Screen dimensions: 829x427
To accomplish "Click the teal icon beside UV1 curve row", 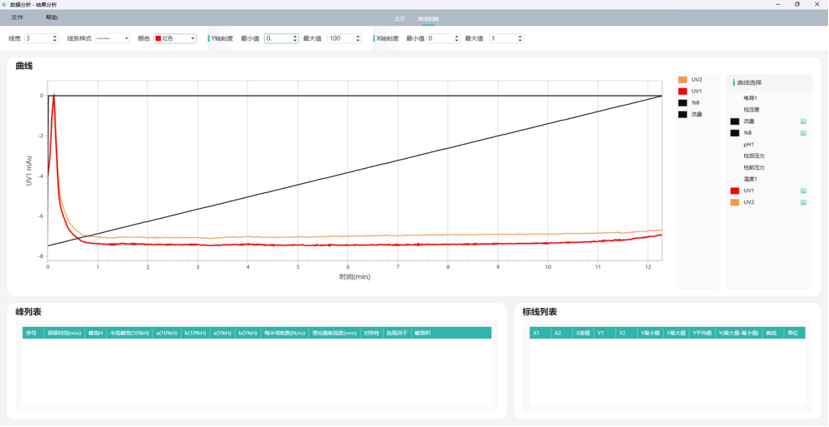I will [803, 191].
